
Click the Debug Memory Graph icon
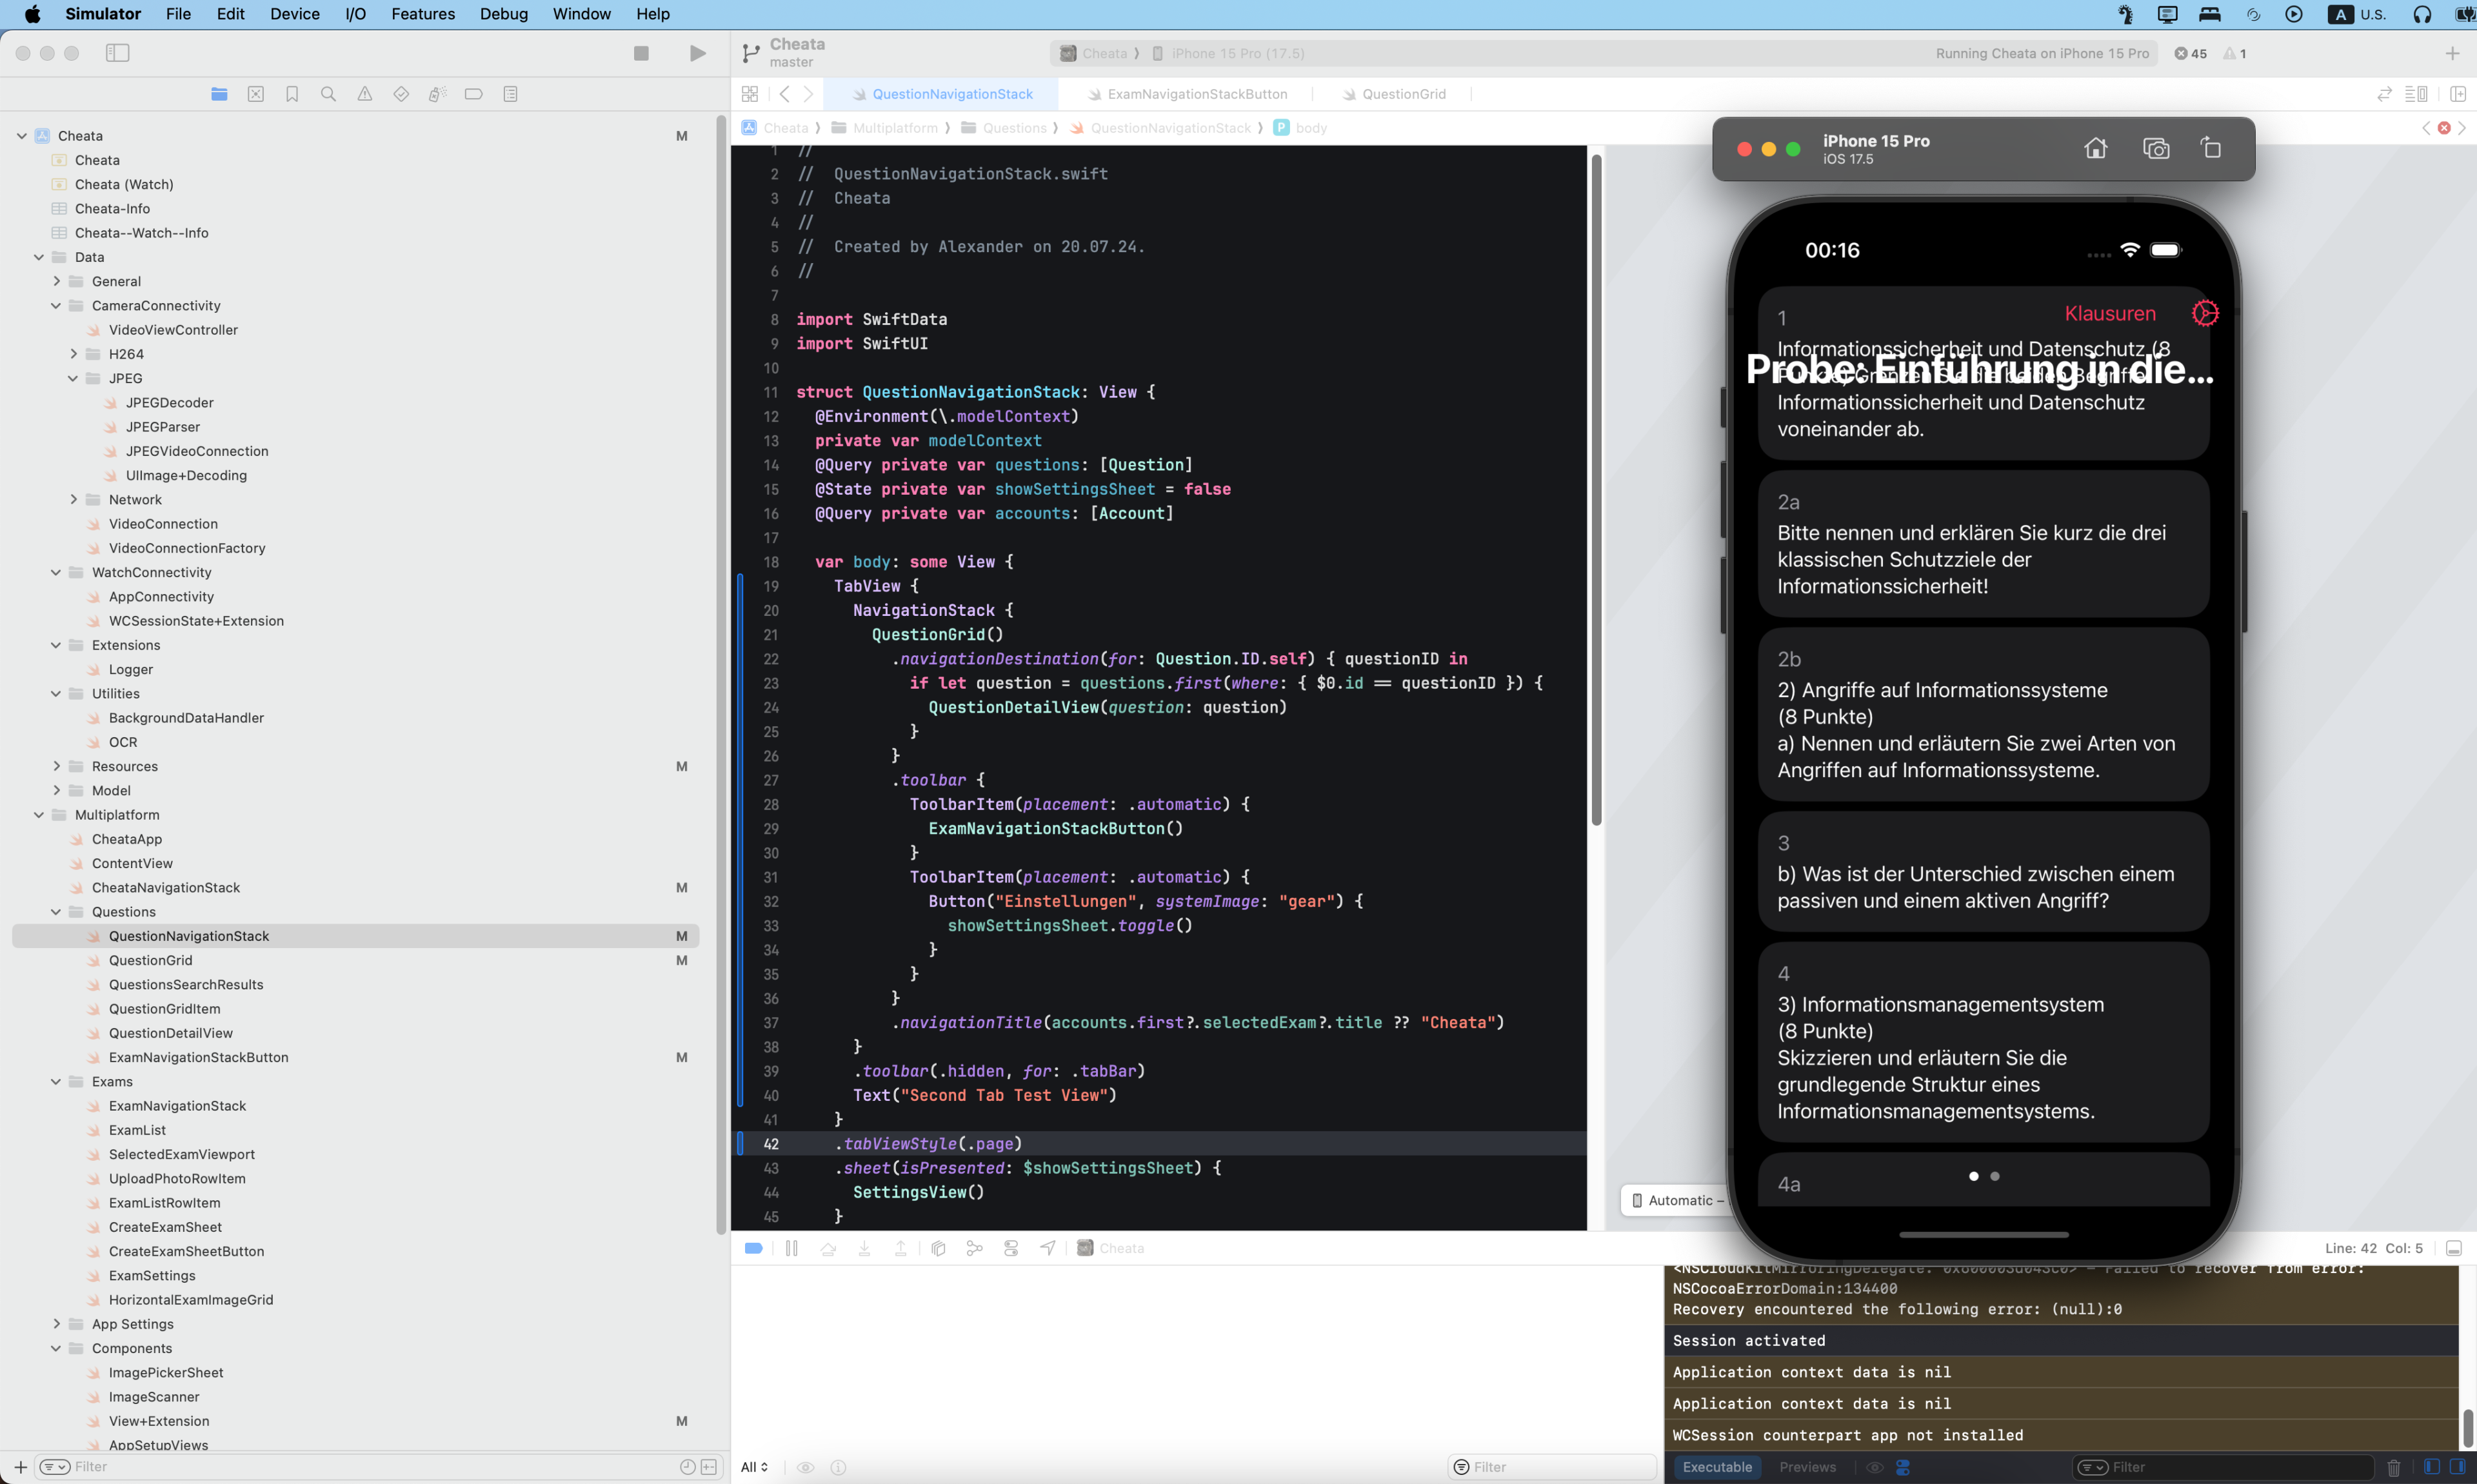pyautogui.click(x=974, y=1248)
